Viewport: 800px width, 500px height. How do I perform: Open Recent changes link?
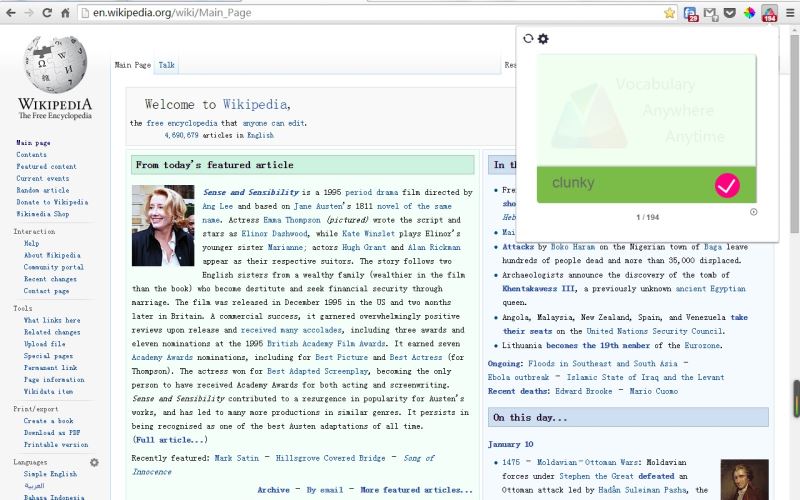(x=50, y=279)
